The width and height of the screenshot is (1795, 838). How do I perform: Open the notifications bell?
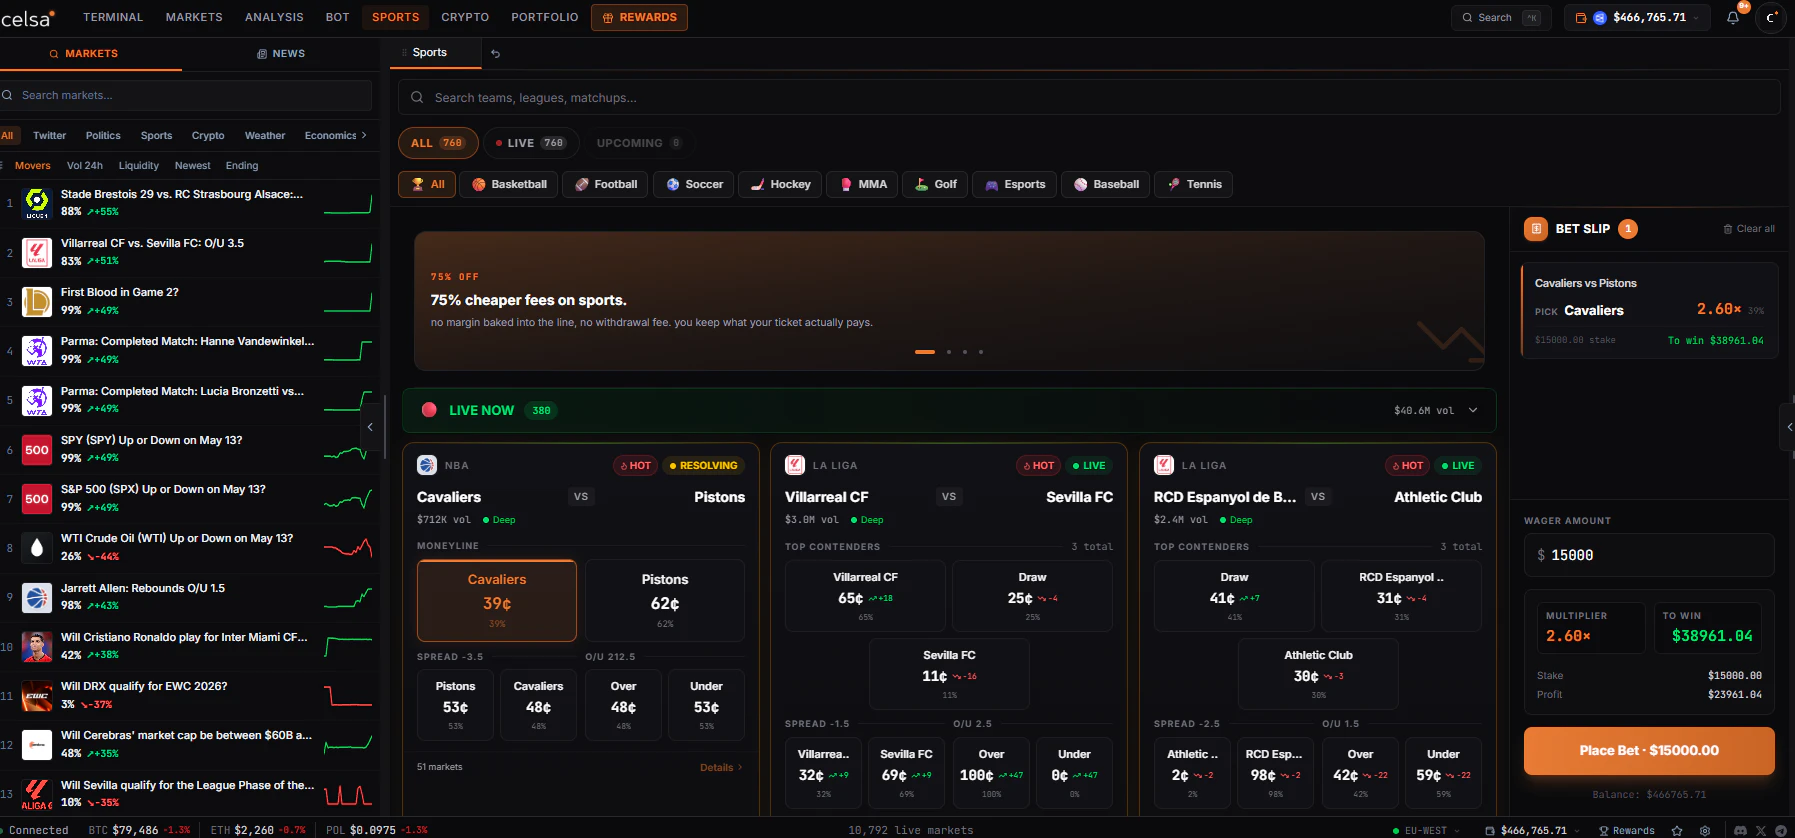[x=1733, y=17]
